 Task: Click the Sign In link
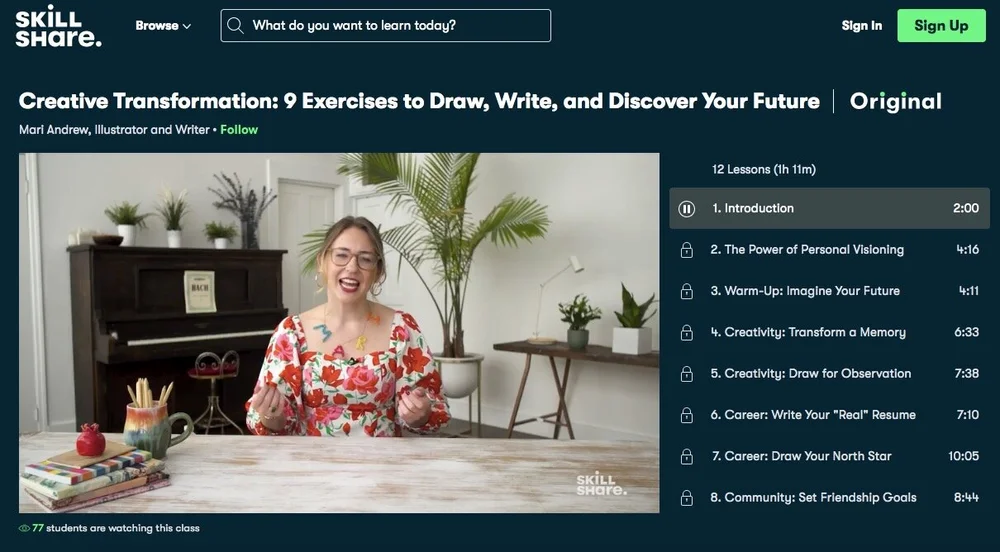point(862,25)
